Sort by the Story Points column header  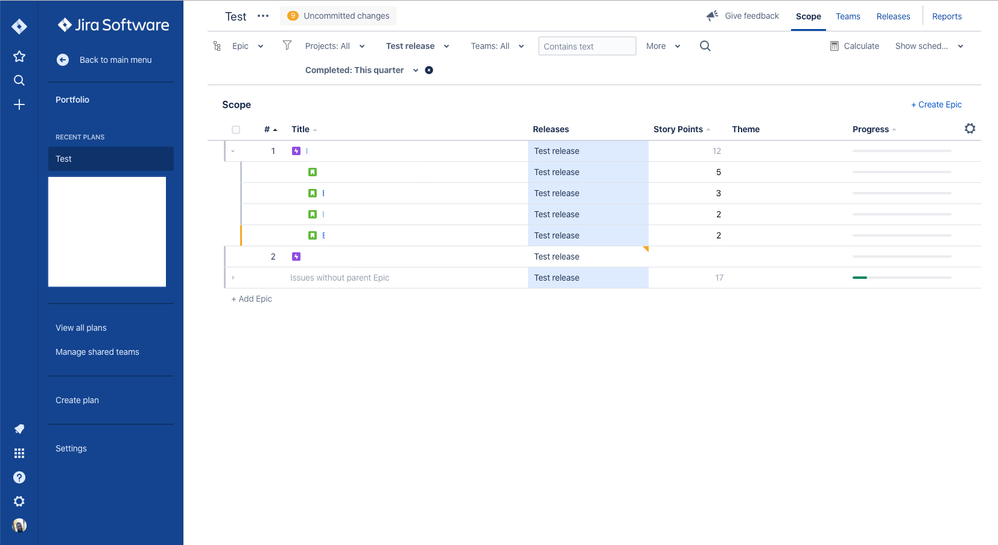coord(682,129)
